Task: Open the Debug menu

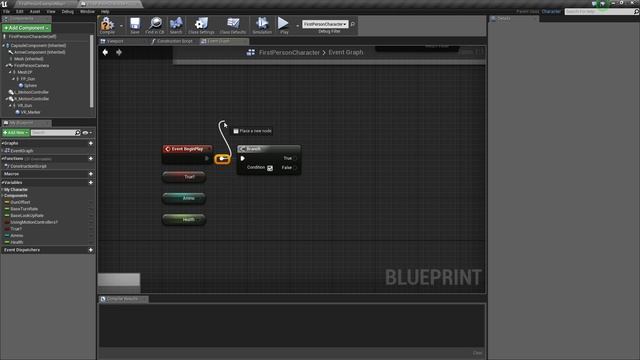Action: [67, 11]
